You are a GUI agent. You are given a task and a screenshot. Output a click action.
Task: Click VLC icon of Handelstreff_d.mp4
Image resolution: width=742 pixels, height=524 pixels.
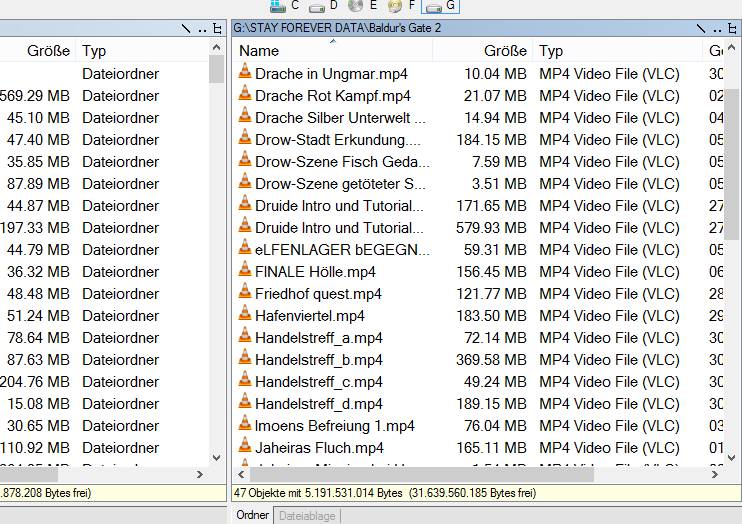(x=245, y=401)
